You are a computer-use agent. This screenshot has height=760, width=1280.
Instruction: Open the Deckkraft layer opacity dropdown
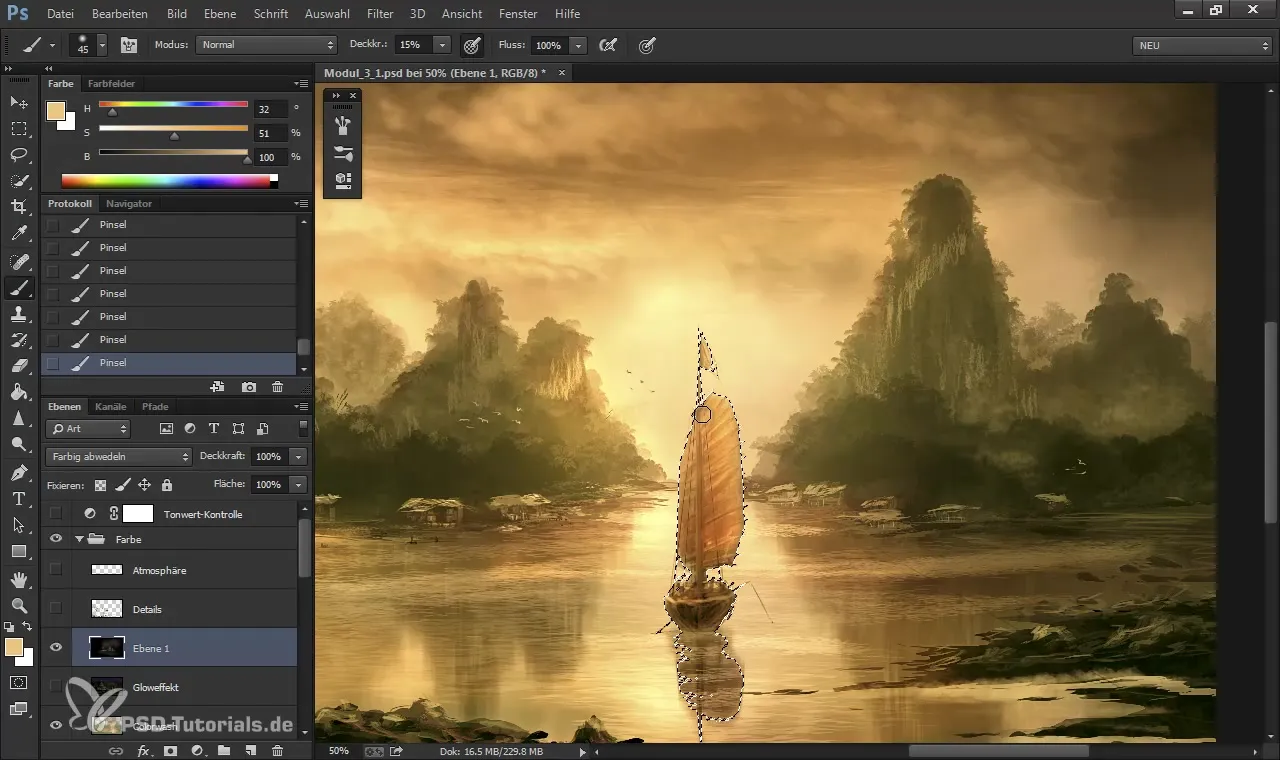pos(298,456)
